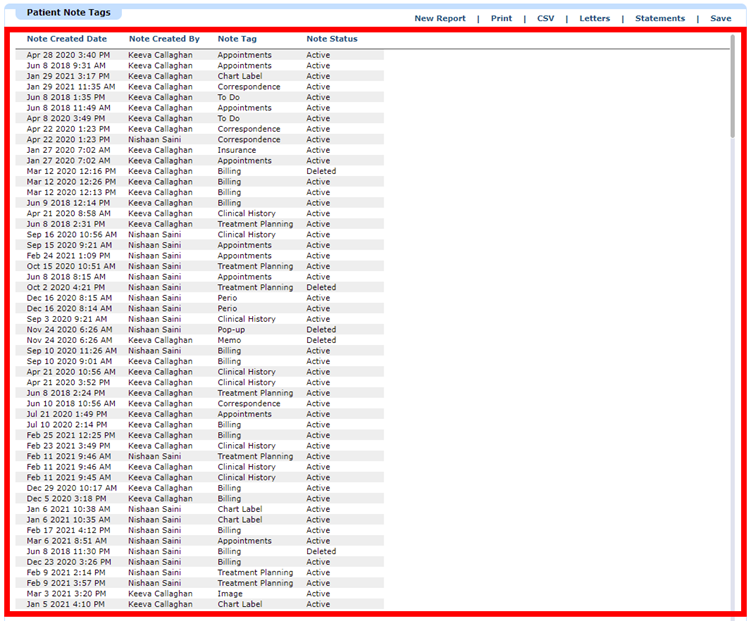Select the Apr 28 2020 3:40 PM row
751x621 pixels.
point(199,55)
